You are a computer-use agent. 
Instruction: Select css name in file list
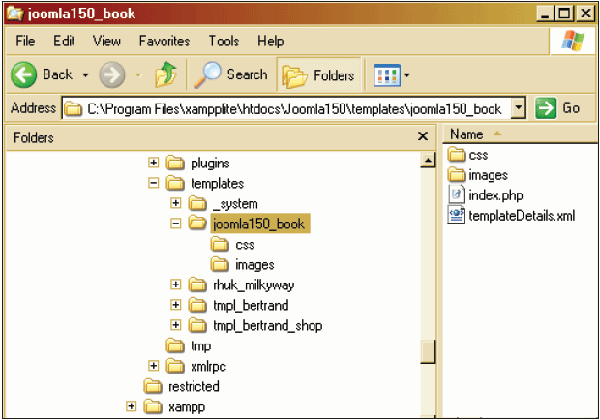point(478,155)
